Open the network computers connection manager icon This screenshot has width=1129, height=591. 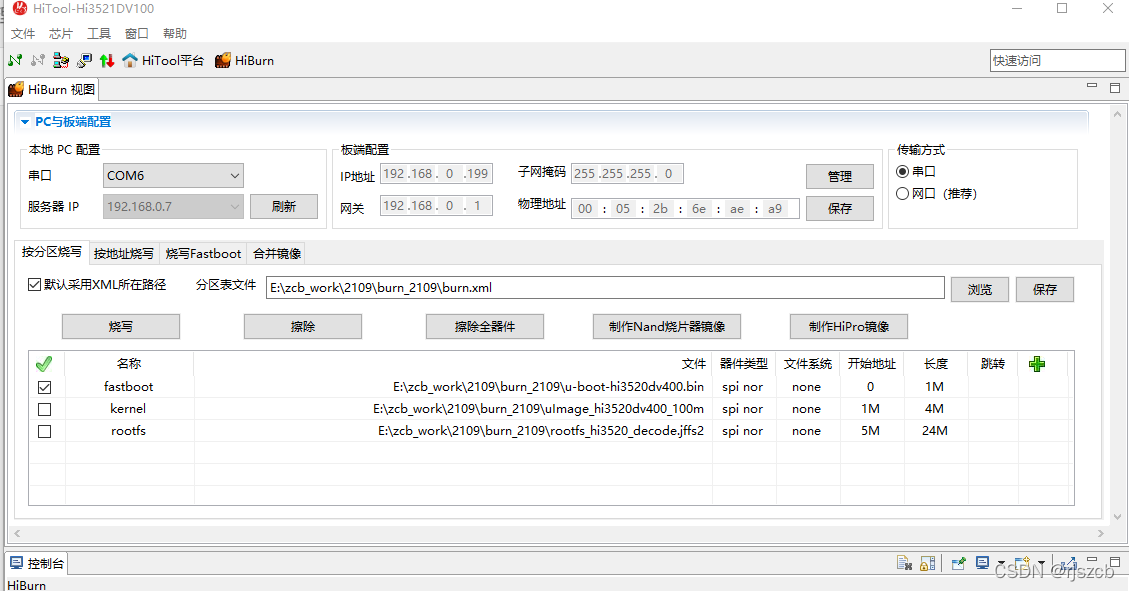pos(61,60)
